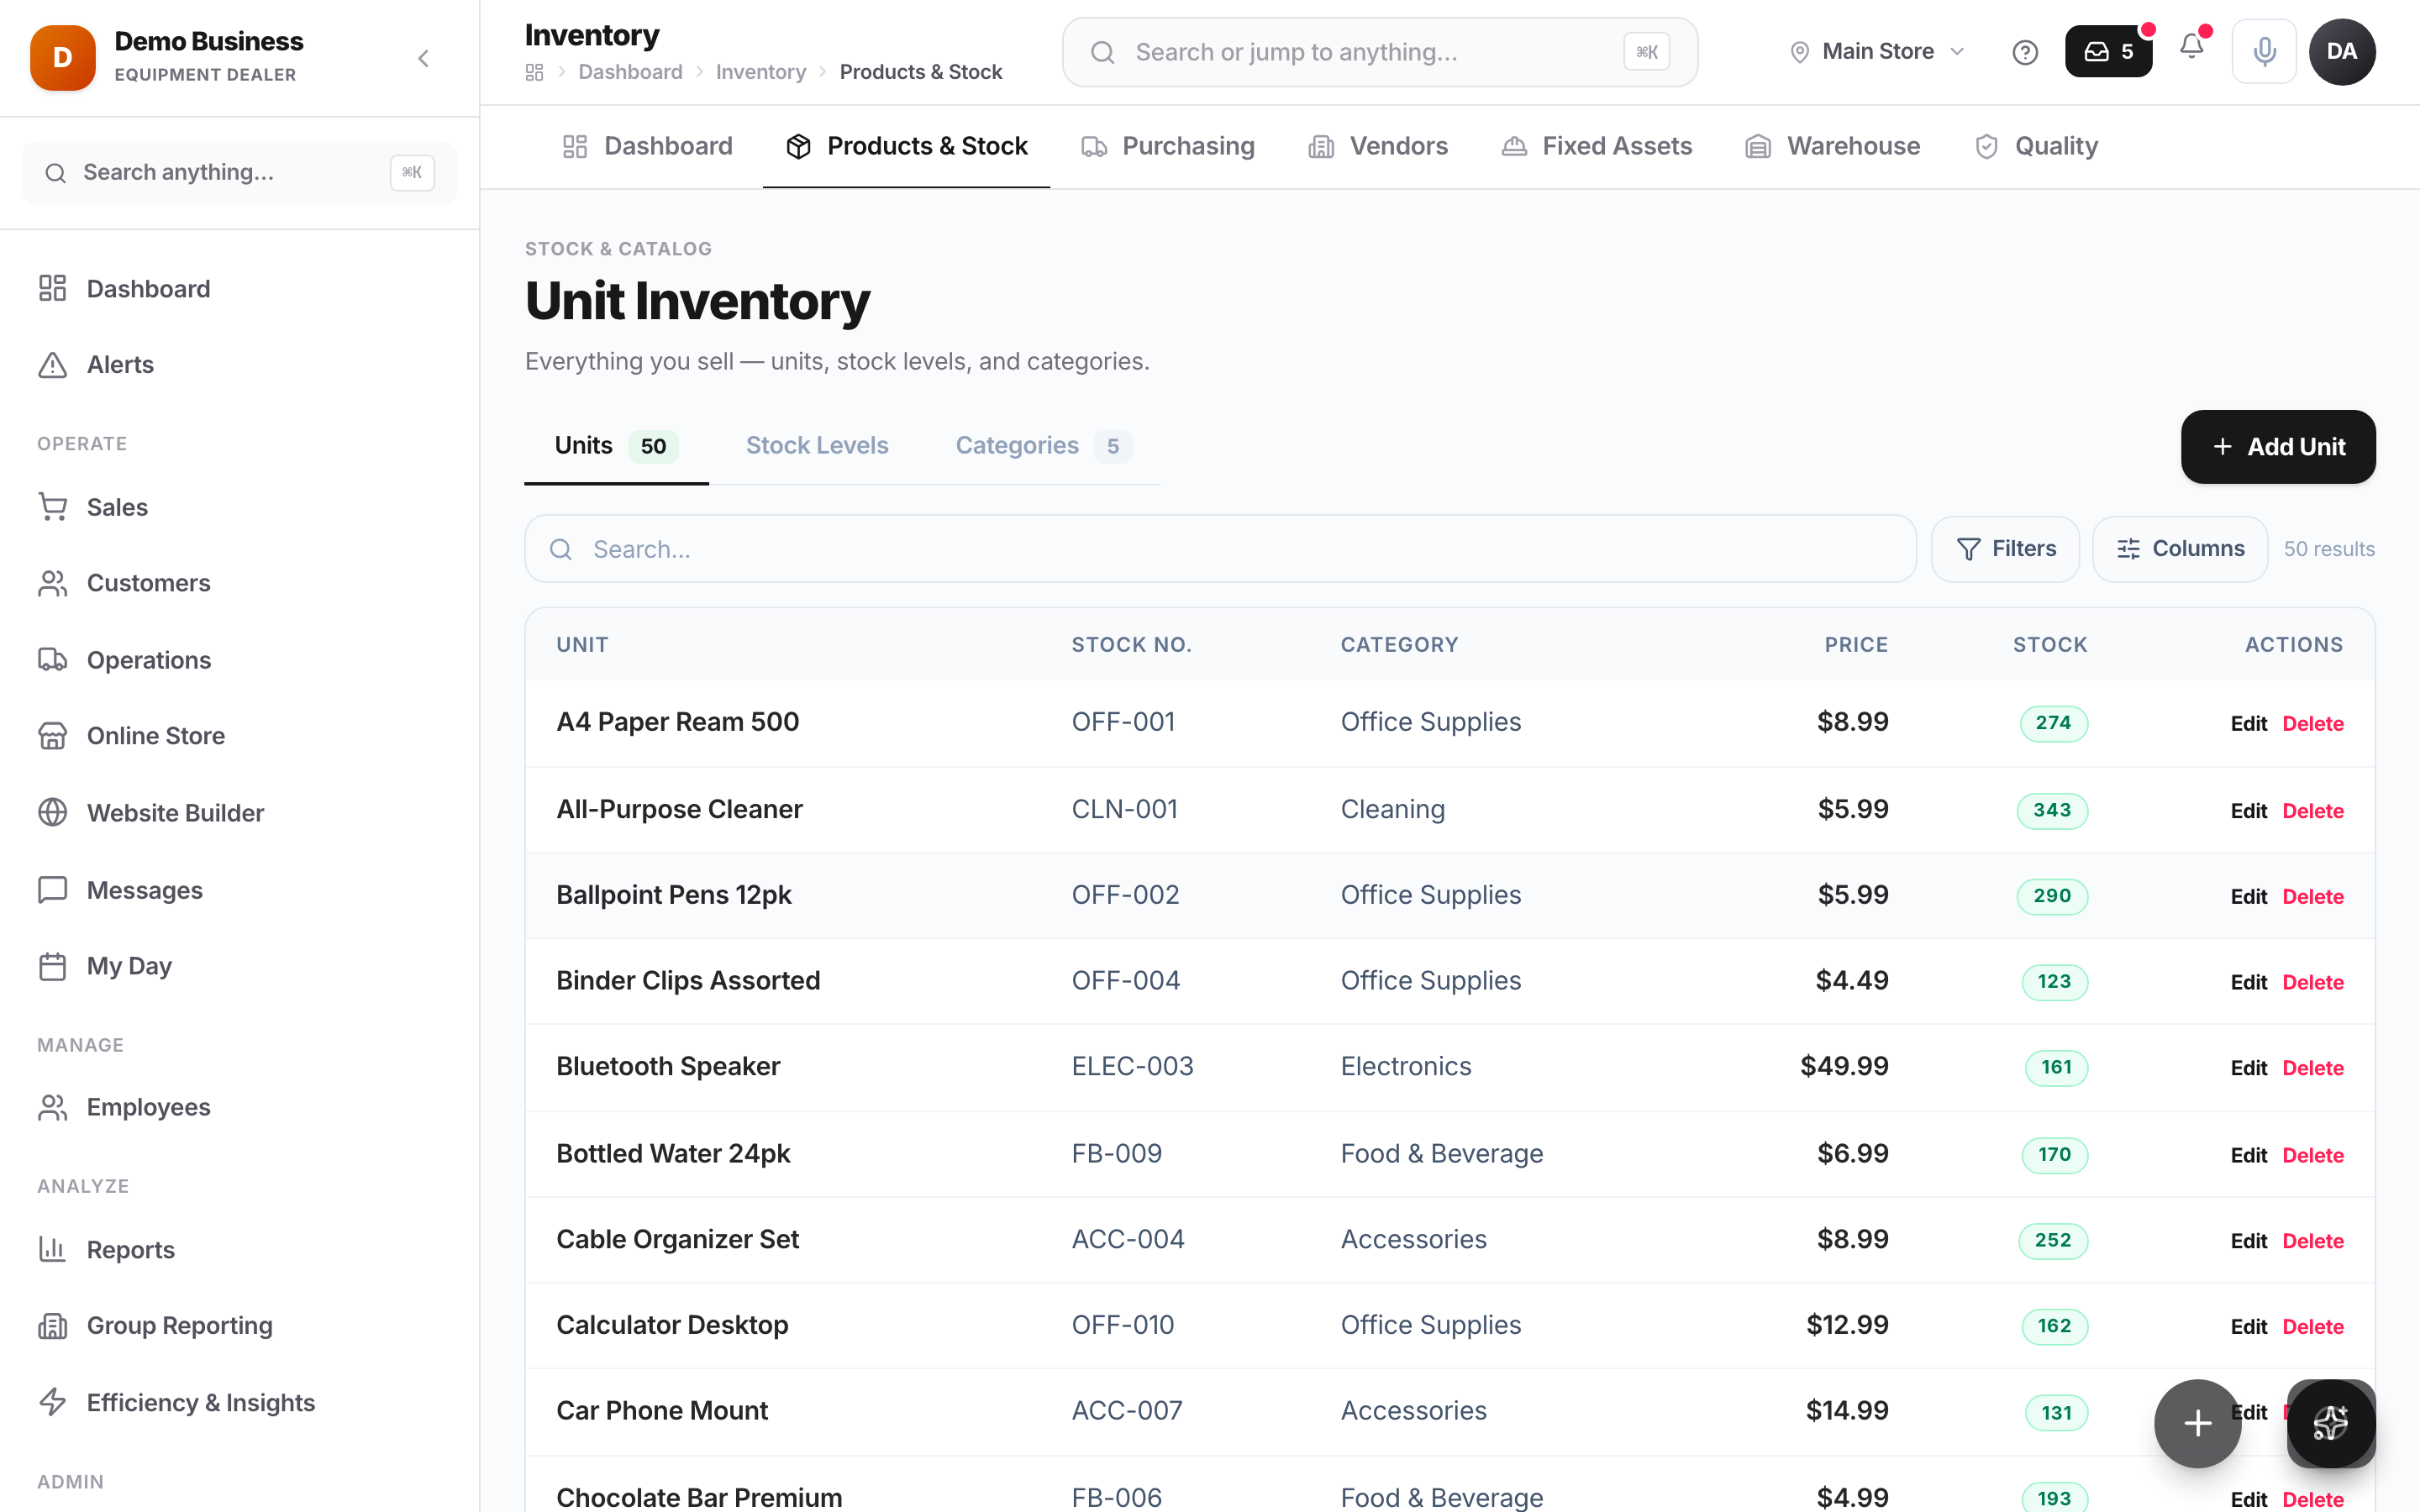
Task: Edit the Bluetooth Speaker row
Action: 2247,1068
